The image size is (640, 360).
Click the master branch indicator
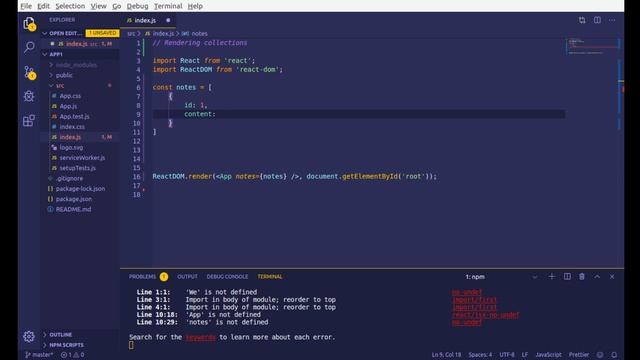tap(39, 355)
